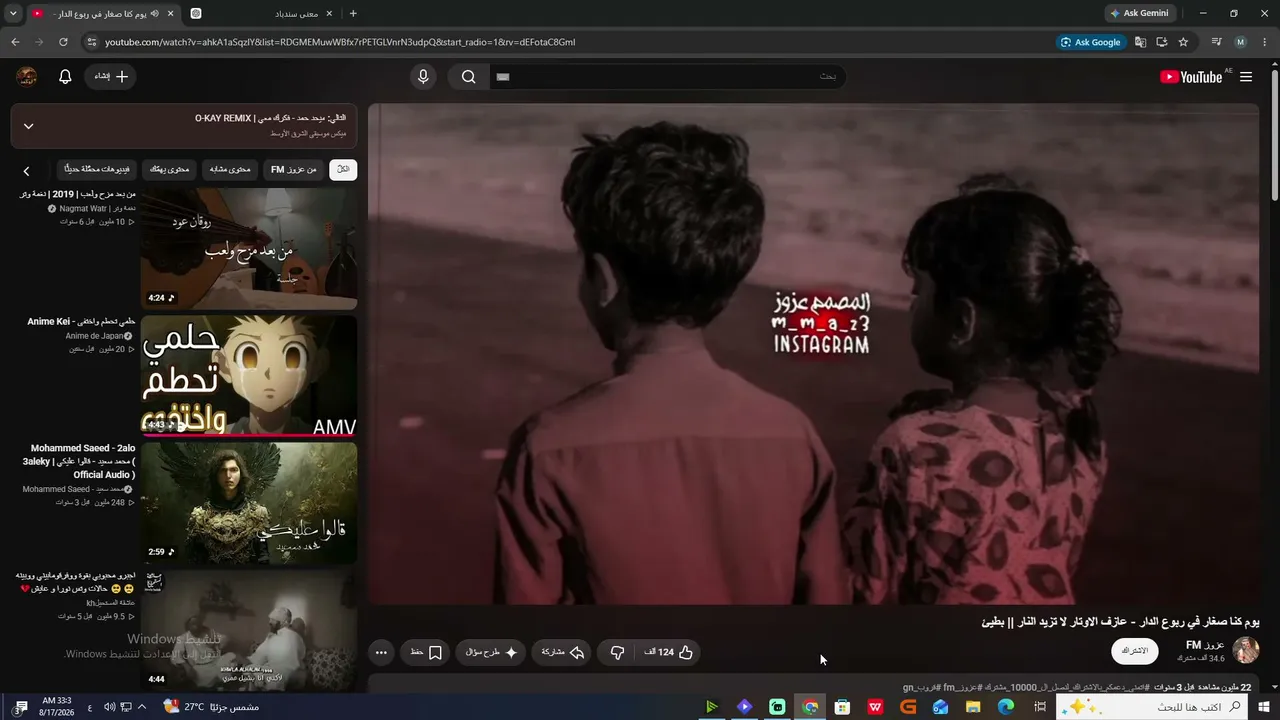Open the Chrome three-dot menu
Screen dimensions: 1280x720
point(1264,42)
